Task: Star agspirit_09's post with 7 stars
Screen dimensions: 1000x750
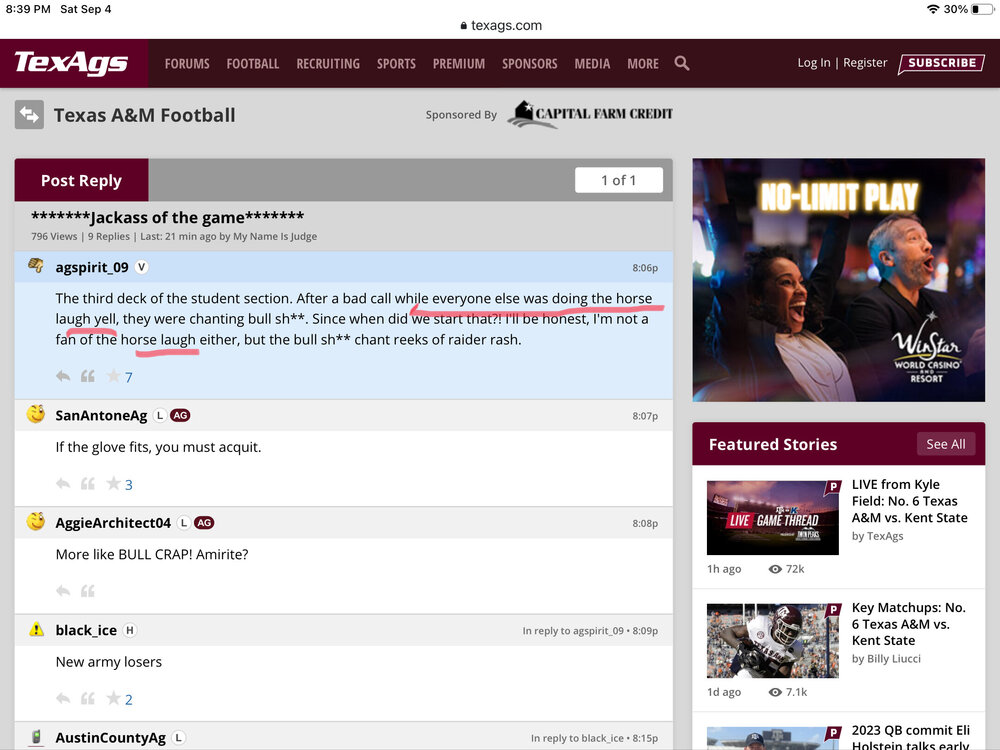Action: [x=113, y=376]
